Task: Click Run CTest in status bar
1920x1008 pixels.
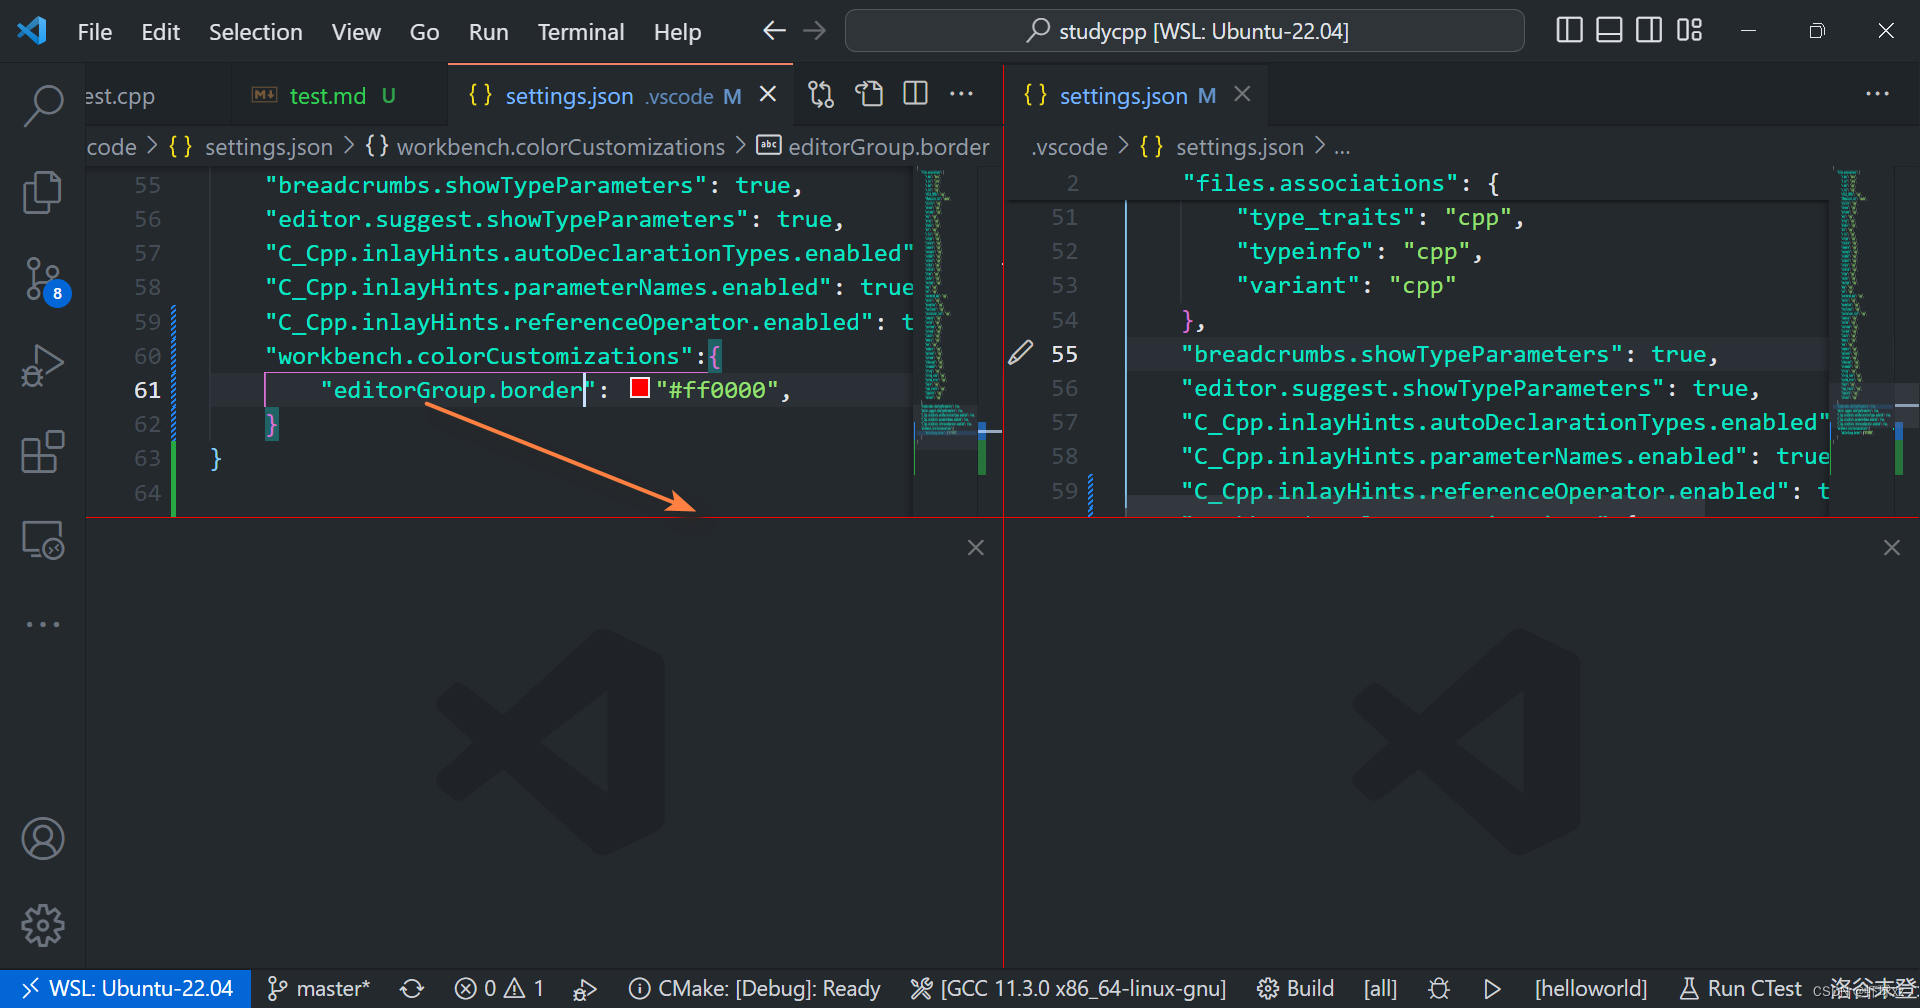Action: pos(1741,989)
